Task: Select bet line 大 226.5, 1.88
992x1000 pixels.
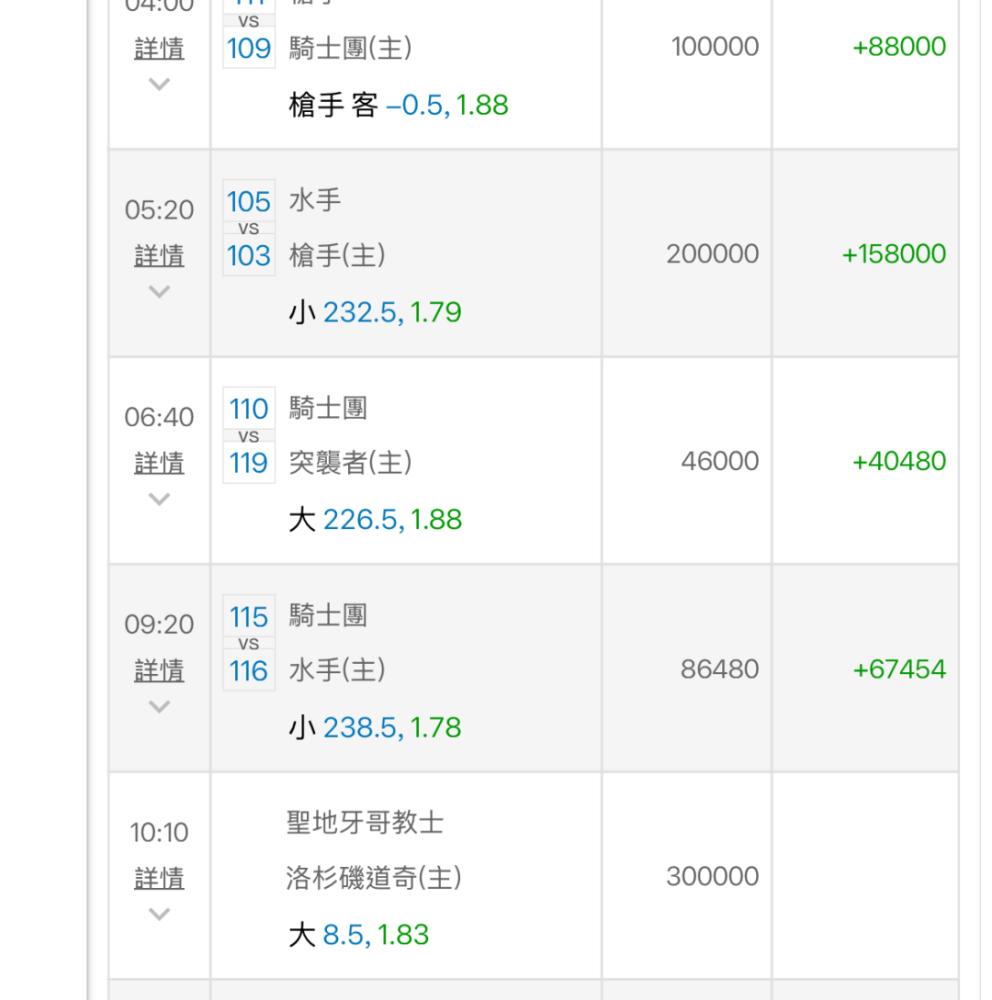Action: [375, 520]
